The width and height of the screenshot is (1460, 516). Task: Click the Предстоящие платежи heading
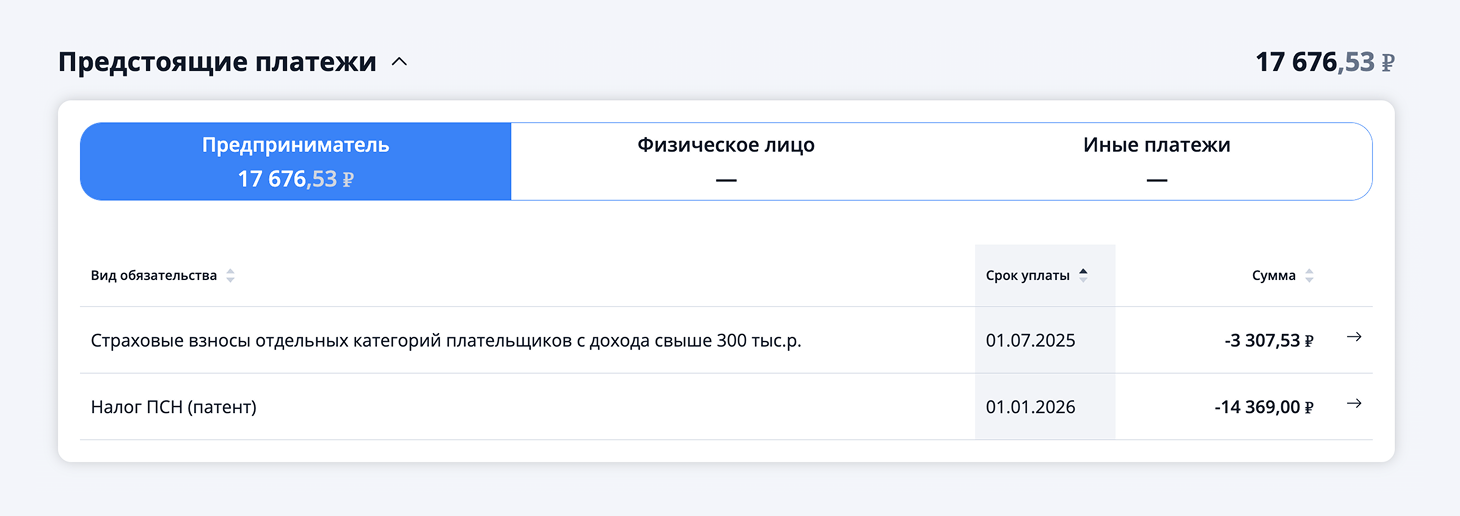click(x=217, y=62)
